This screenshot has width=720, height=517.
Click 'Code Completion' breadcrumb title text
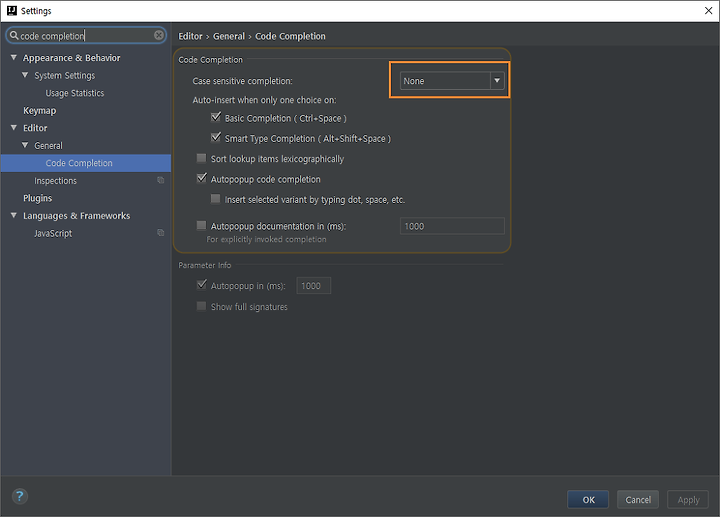(x=290, y=36)
